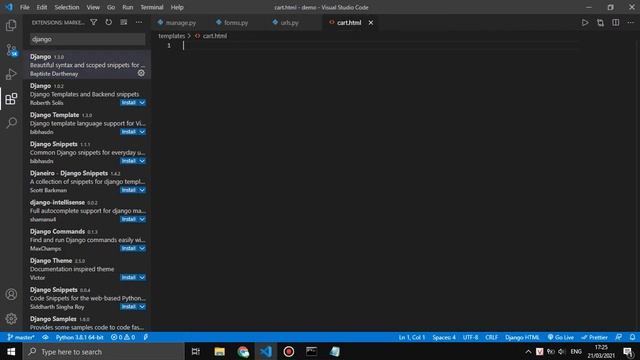
Task: Click the Windows taskbar search box
Action: [x=104, y=351]
